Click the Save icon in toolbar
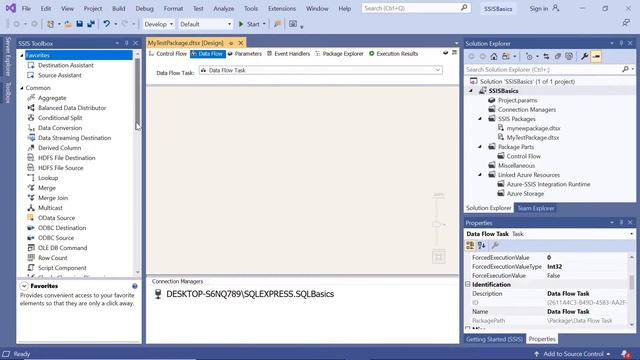This screenshot has width=640, height=360. (x=80, y=24)
